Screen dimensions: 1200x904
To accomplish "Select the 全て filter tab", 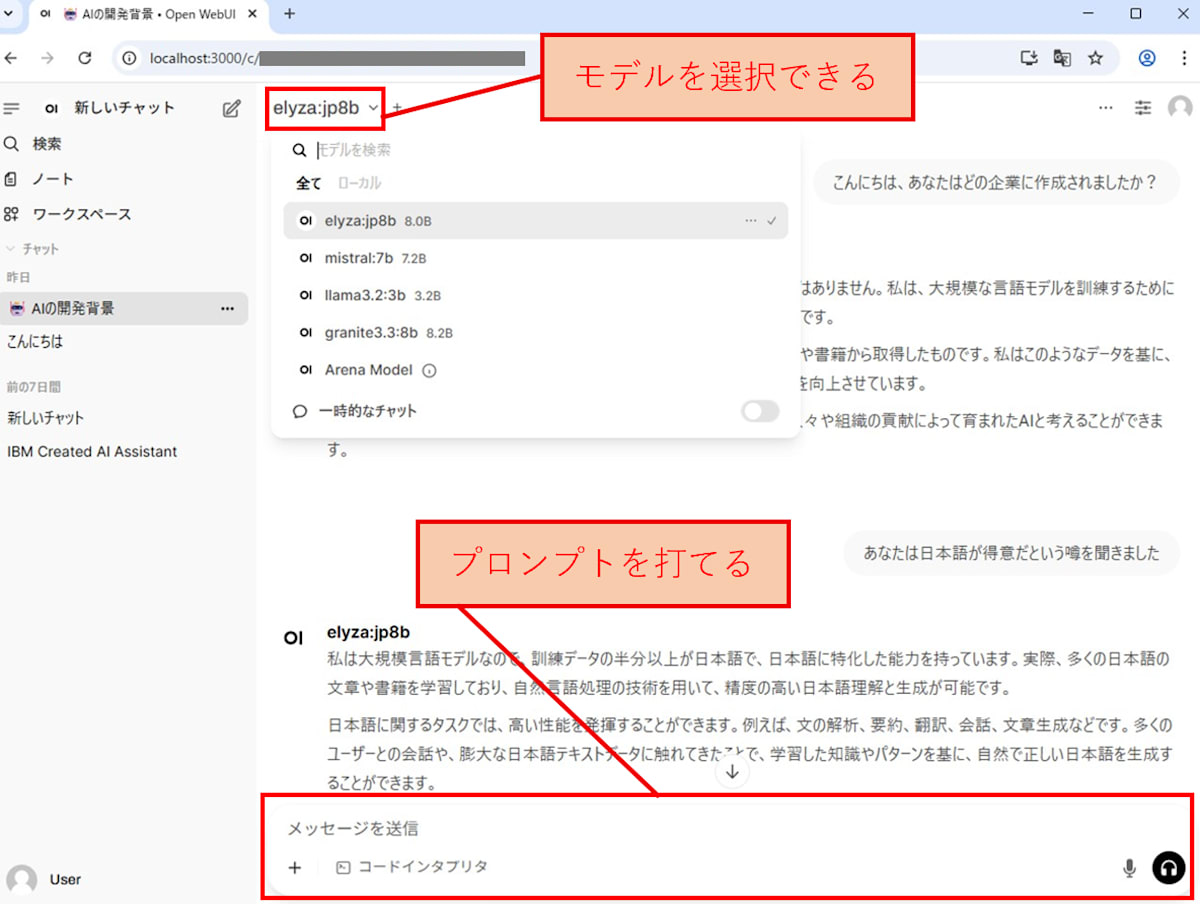I will click(309, 183).
